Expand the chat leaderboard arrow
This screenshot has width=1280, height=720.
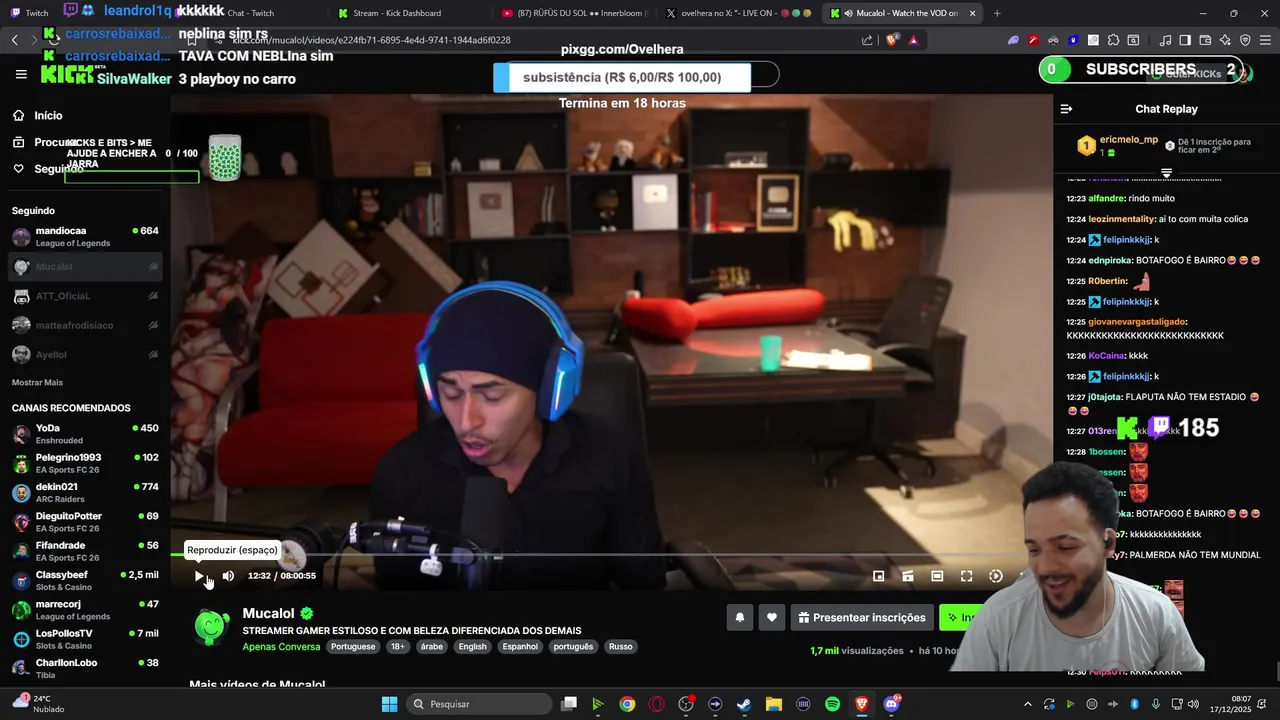tap(1166, 174)
